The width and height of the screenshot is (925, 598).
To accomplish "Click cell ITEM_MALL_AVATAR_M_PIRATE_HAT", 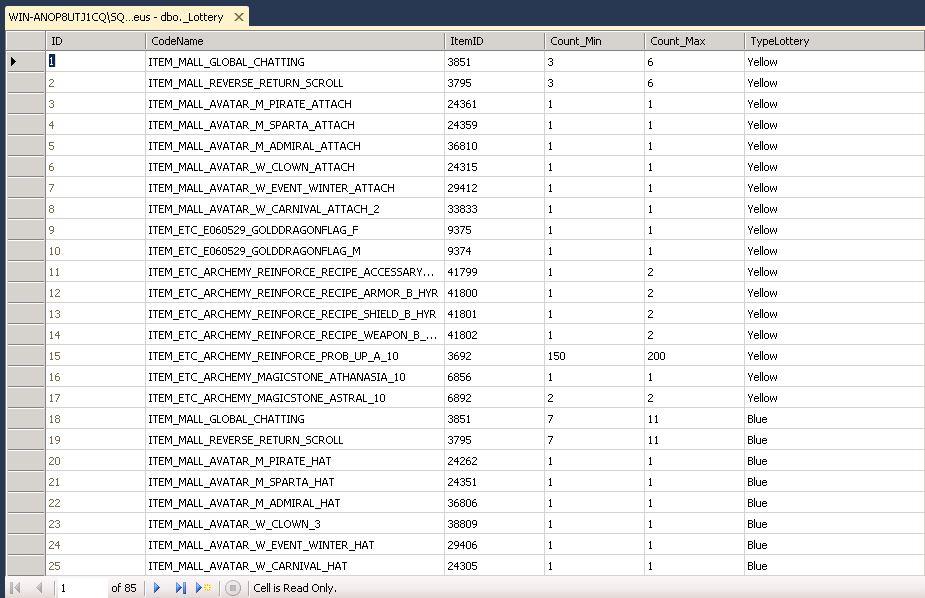I will tap(294, 461).
